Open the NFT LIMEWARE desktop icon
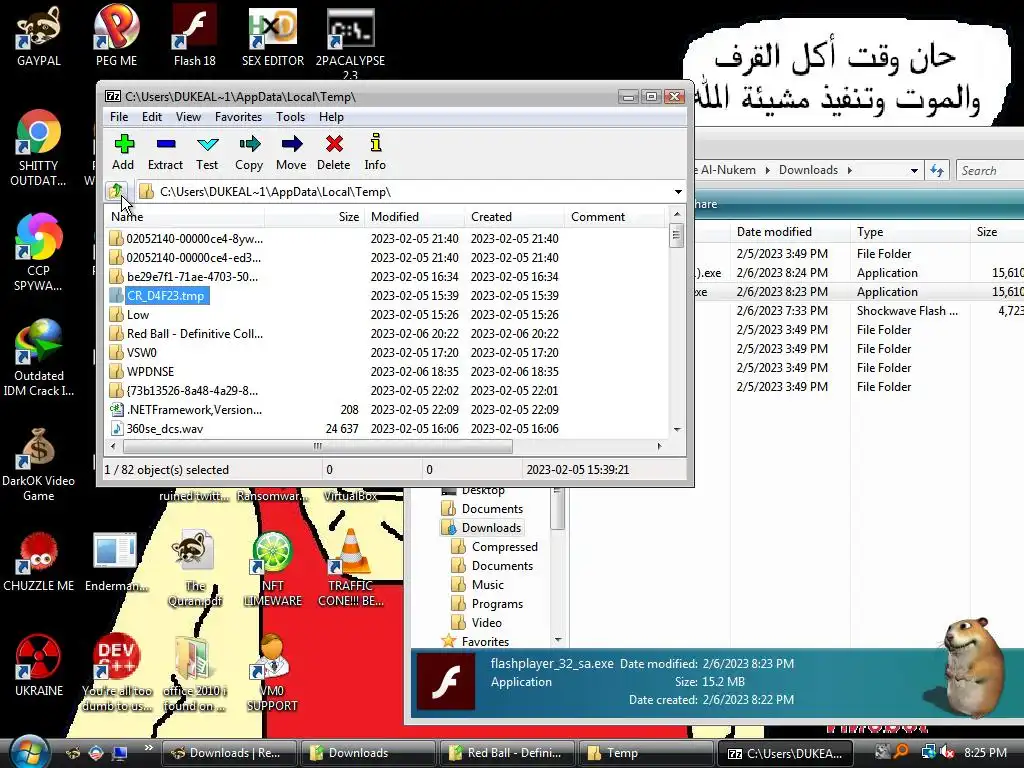 pos(272,569)
